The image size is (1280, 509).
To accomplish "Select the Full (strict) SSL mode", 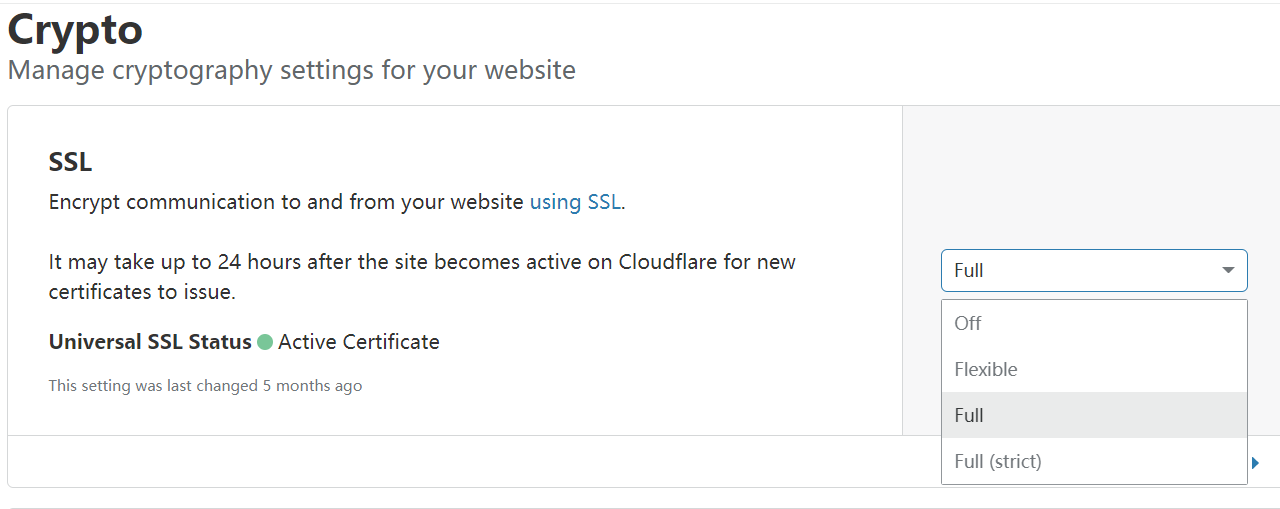I will (998, 461).
